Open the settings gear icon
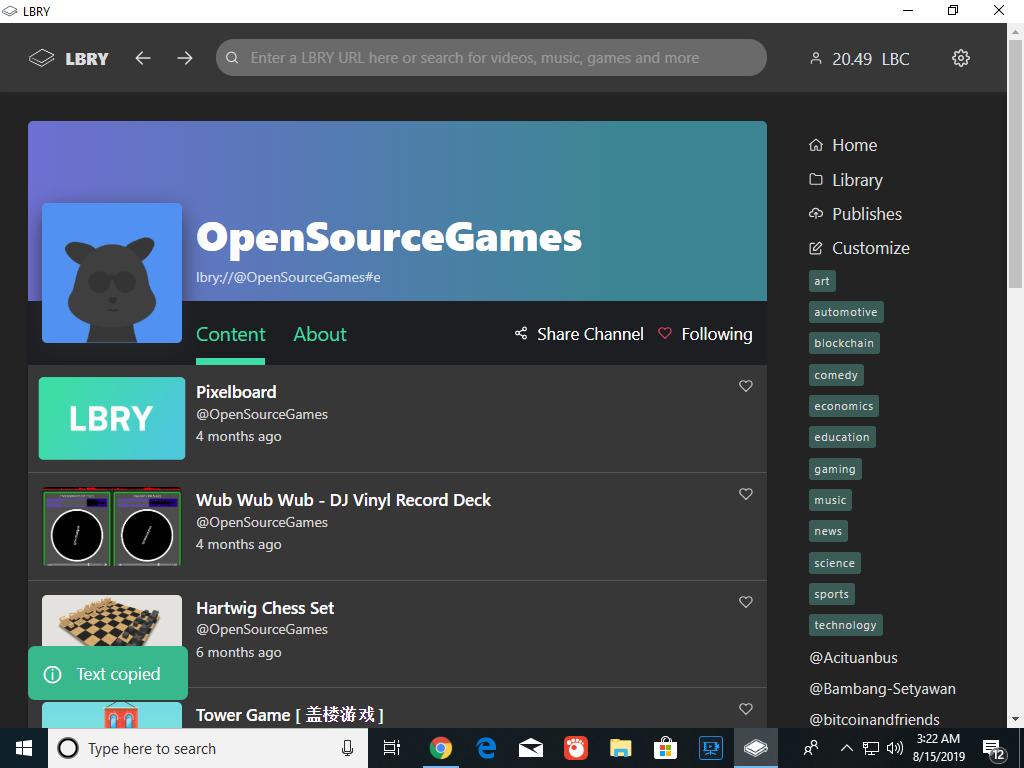1024x768 pixels. [961, 58]
